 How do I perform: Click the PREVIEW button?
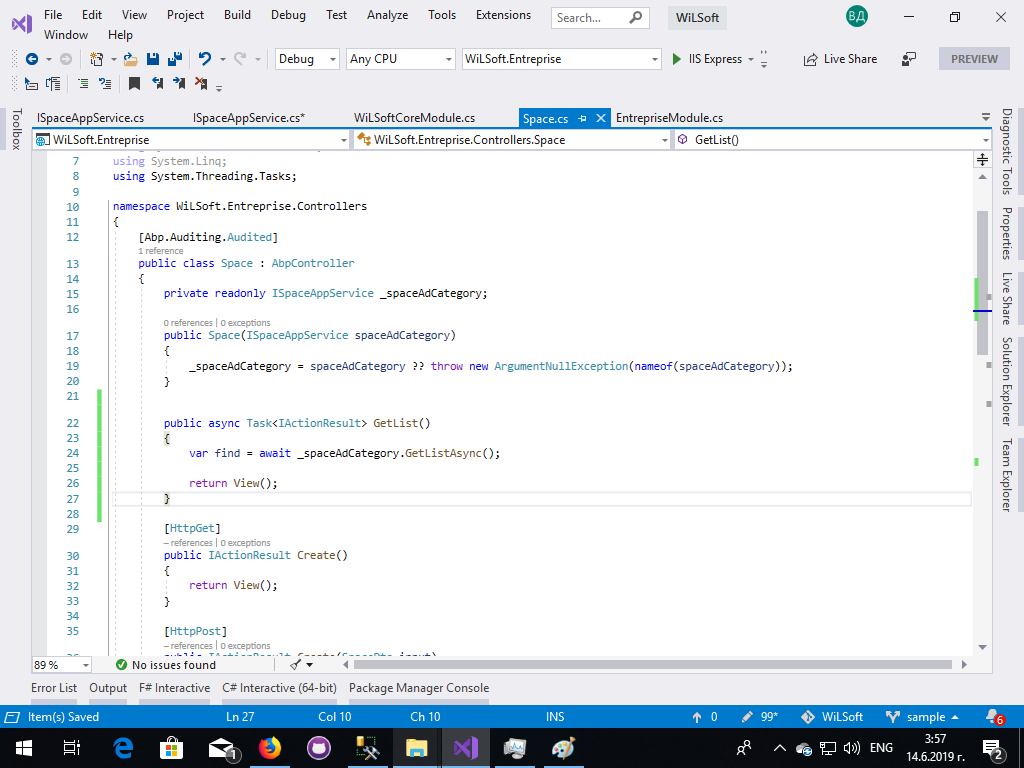pos(974,59)
